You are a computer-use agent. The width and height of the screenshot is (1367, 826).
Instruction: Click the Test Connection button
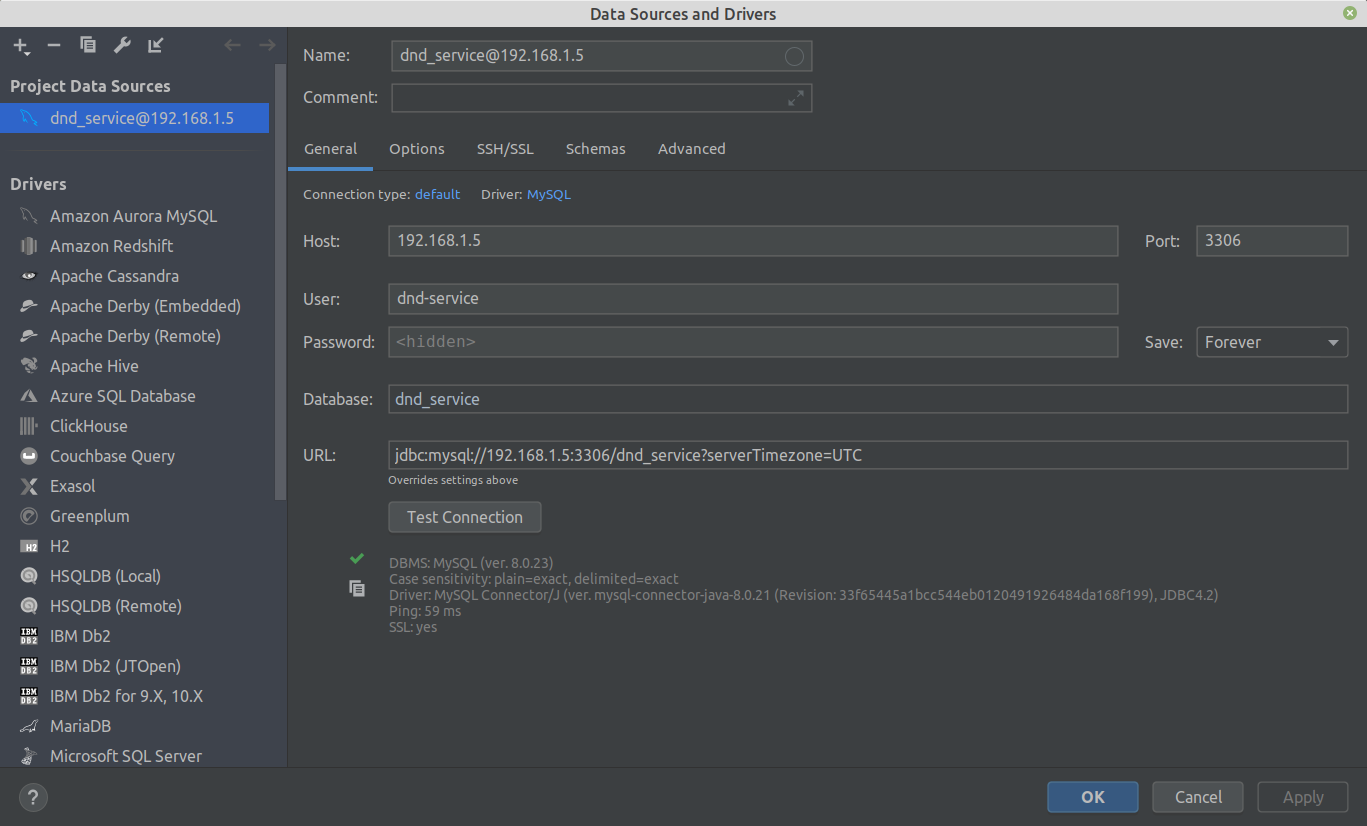point(465,517)
